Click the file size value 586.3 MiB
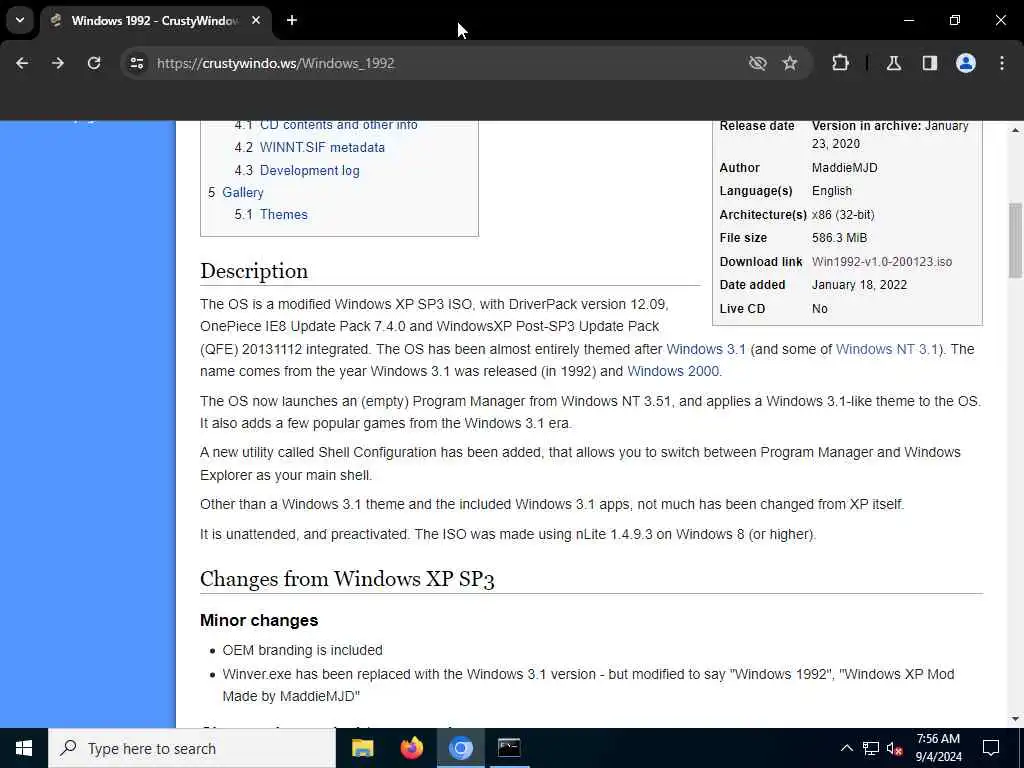 [839, 238]
